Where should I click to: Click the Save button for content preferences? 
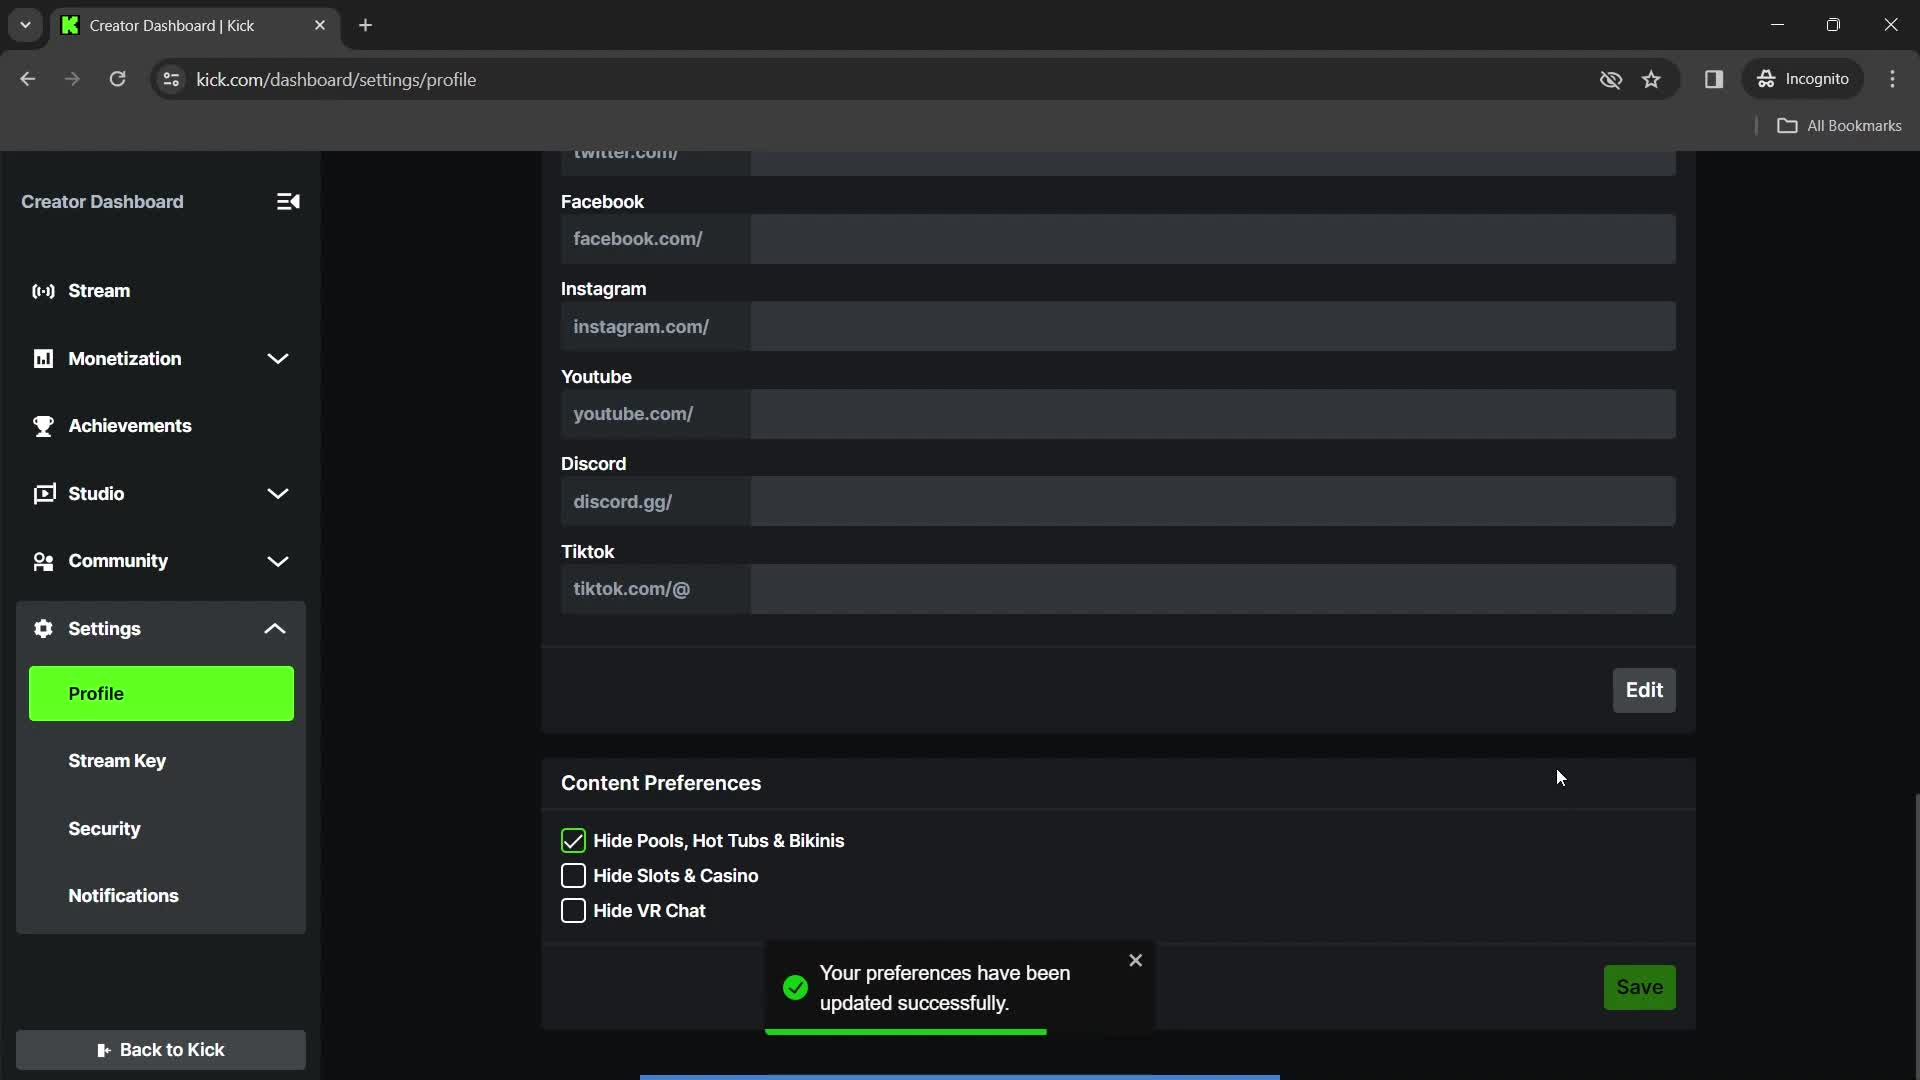pos(1639,988)
